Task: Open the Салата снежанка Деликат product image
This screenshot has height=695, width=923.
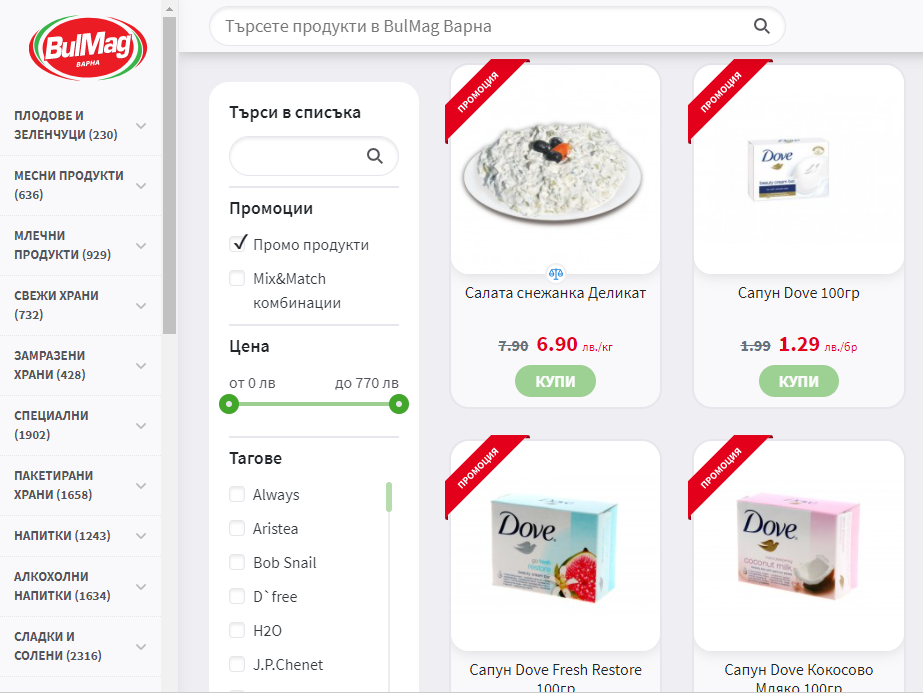Action: coord(555,169)
